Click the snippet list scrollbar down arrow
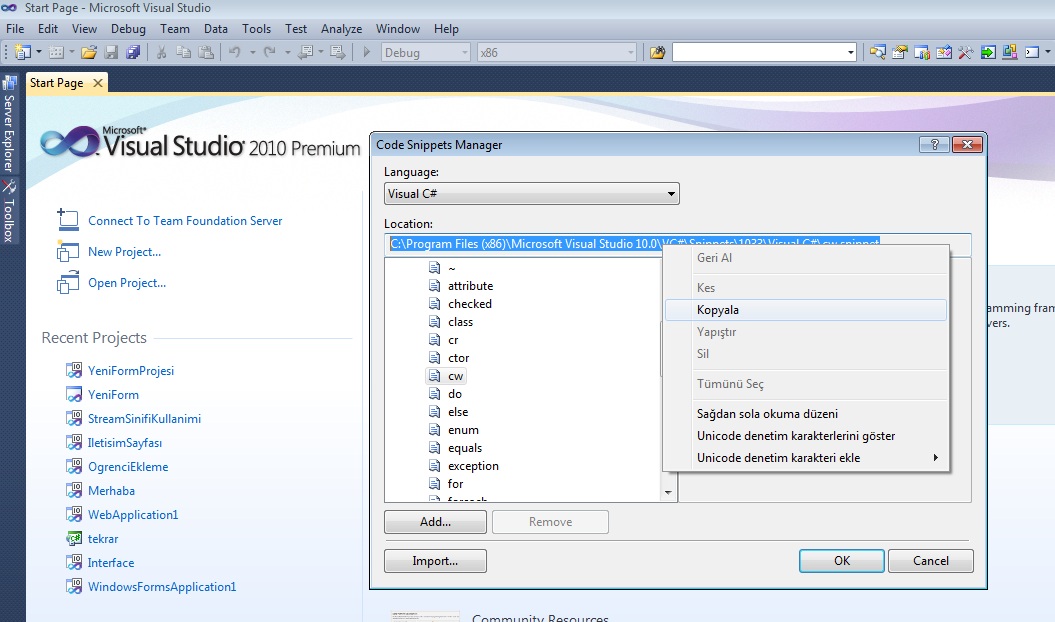This screenshot has height=622, width=1055. point(668,493)
